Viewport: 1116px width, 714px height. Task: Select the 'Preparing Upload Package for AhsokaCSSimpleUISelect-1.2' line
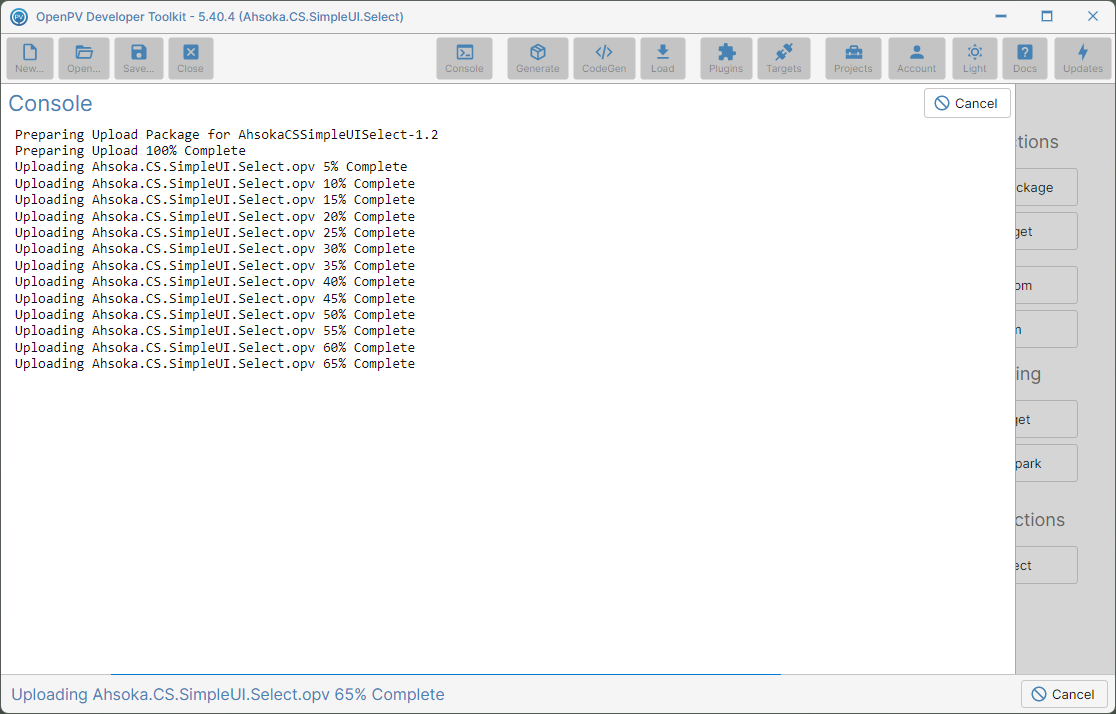click(226, 135)
